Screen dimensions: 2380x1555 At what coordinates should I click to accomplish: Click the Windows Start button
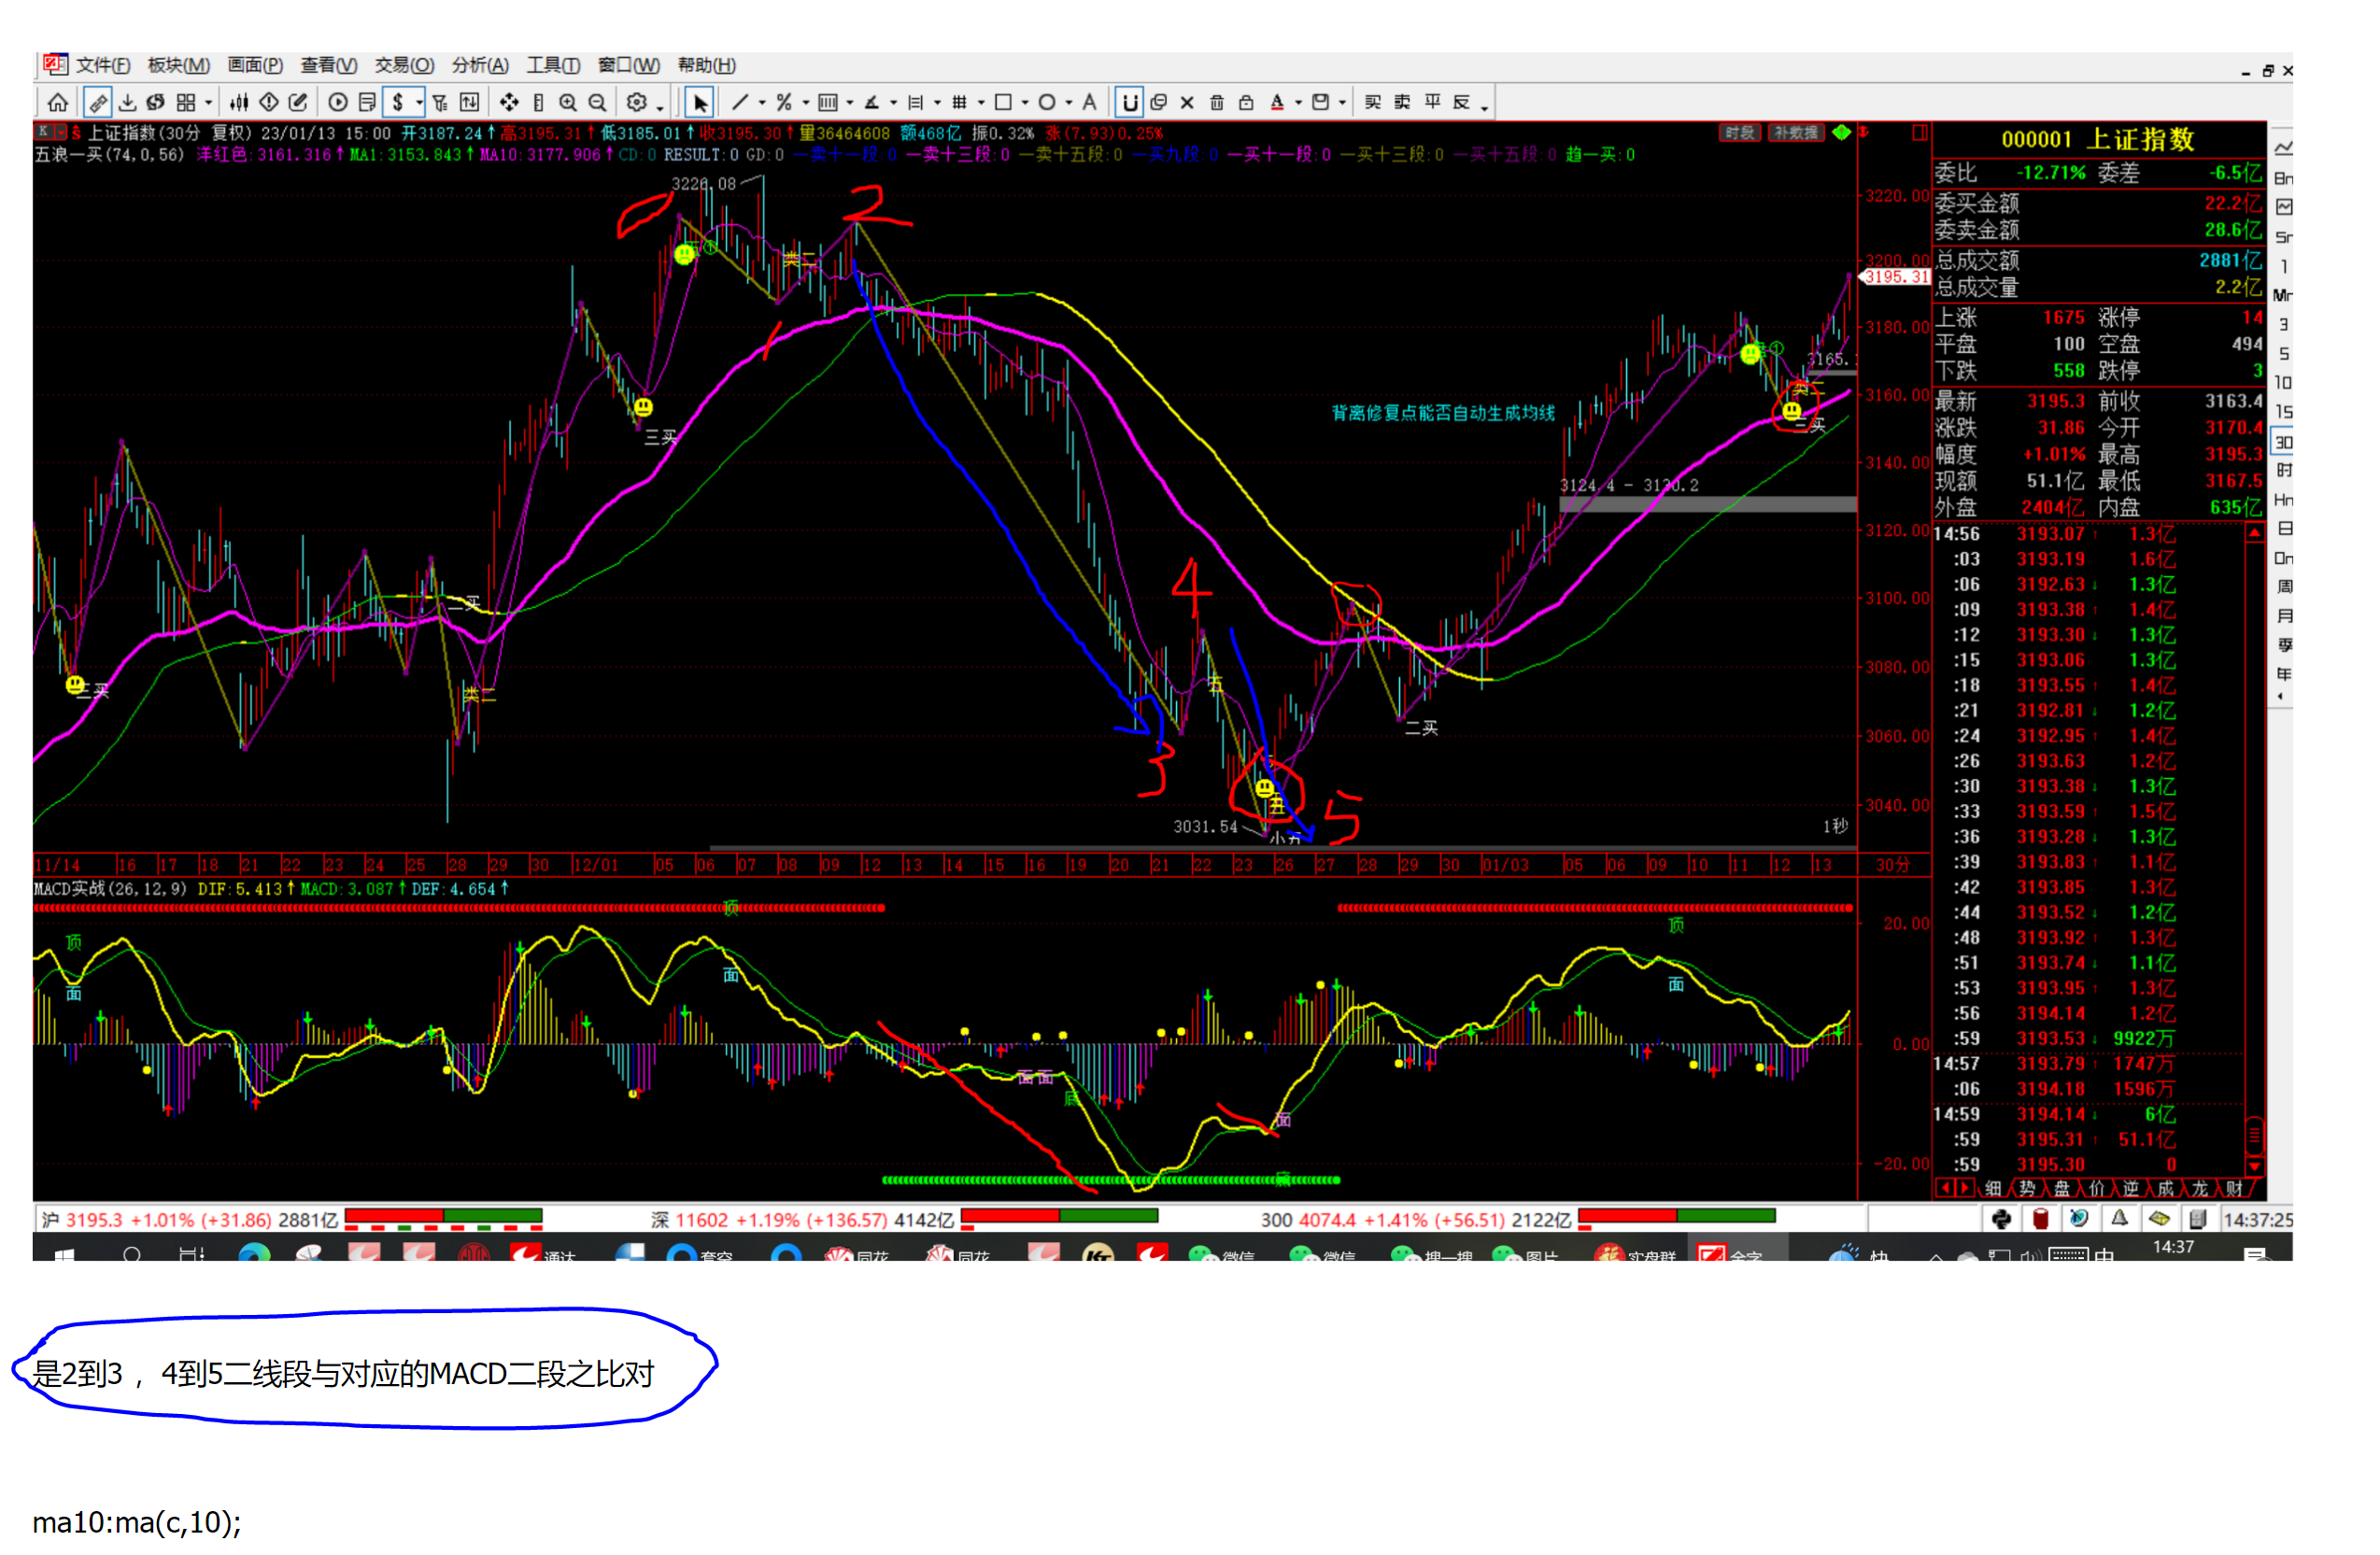coord(64,1254)
